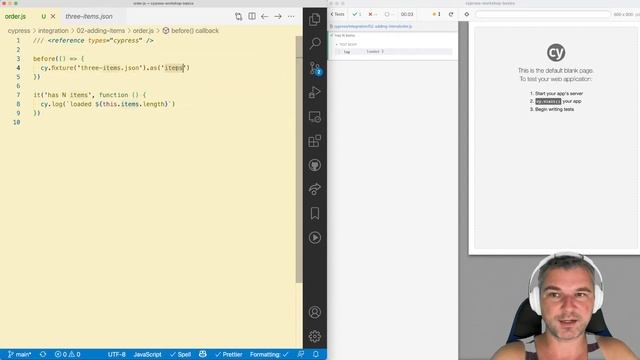Viewport: 640px width, 360px height.
Task: Toggle the Spell checker status item
Action: (x=180, y=354)
